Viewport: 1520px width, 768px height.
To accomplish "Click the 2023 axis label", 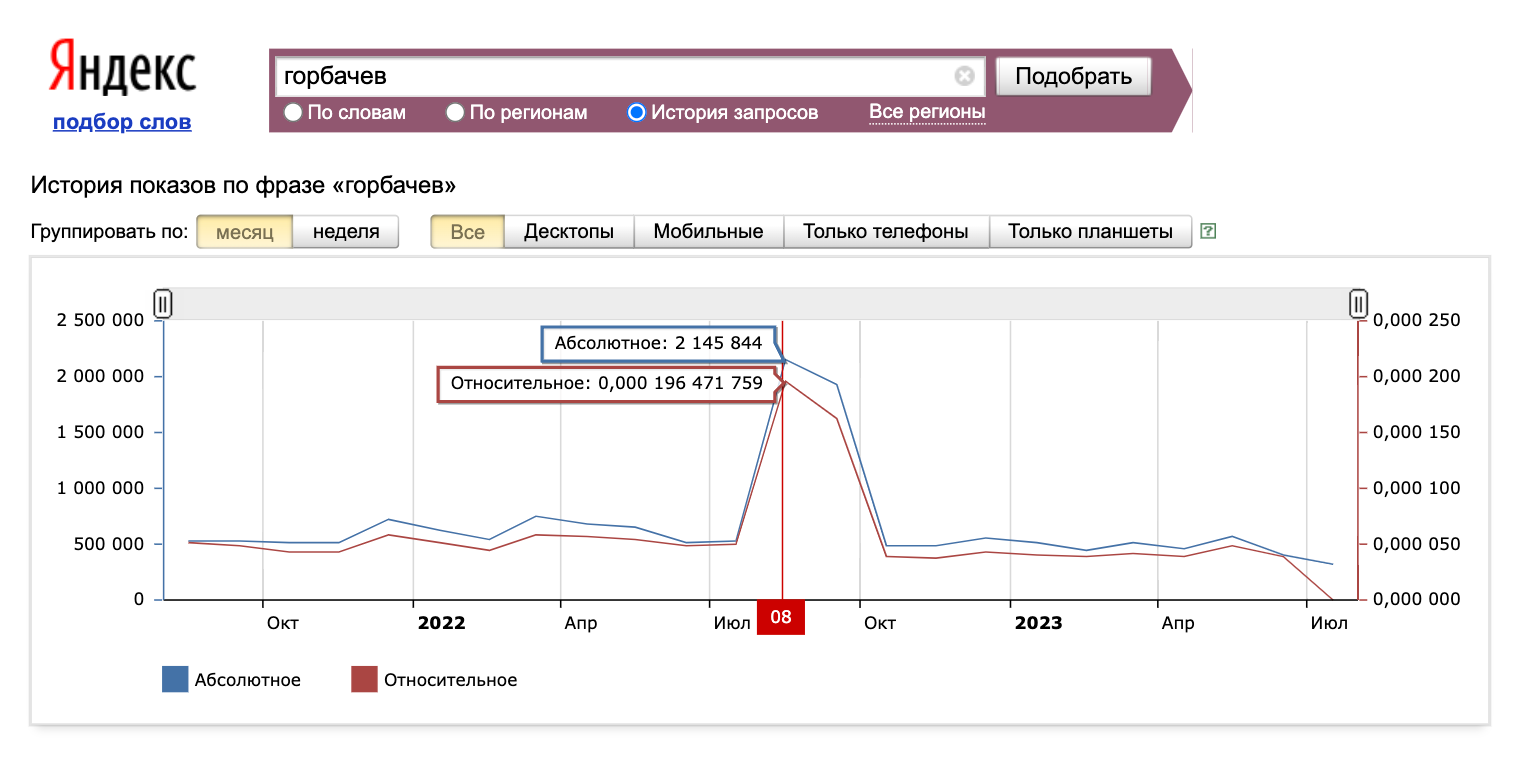I will point(1038,623).
